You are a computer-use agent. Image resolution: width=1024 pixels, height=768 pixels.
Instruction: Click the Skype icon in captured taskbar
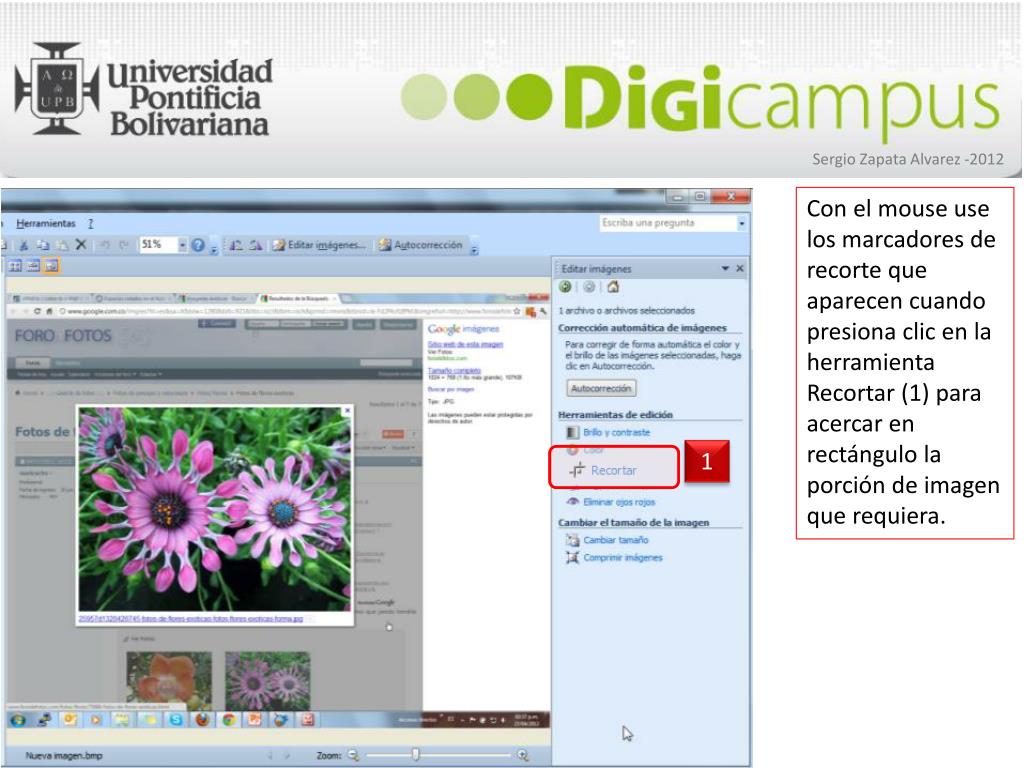(x=176, y=720)
